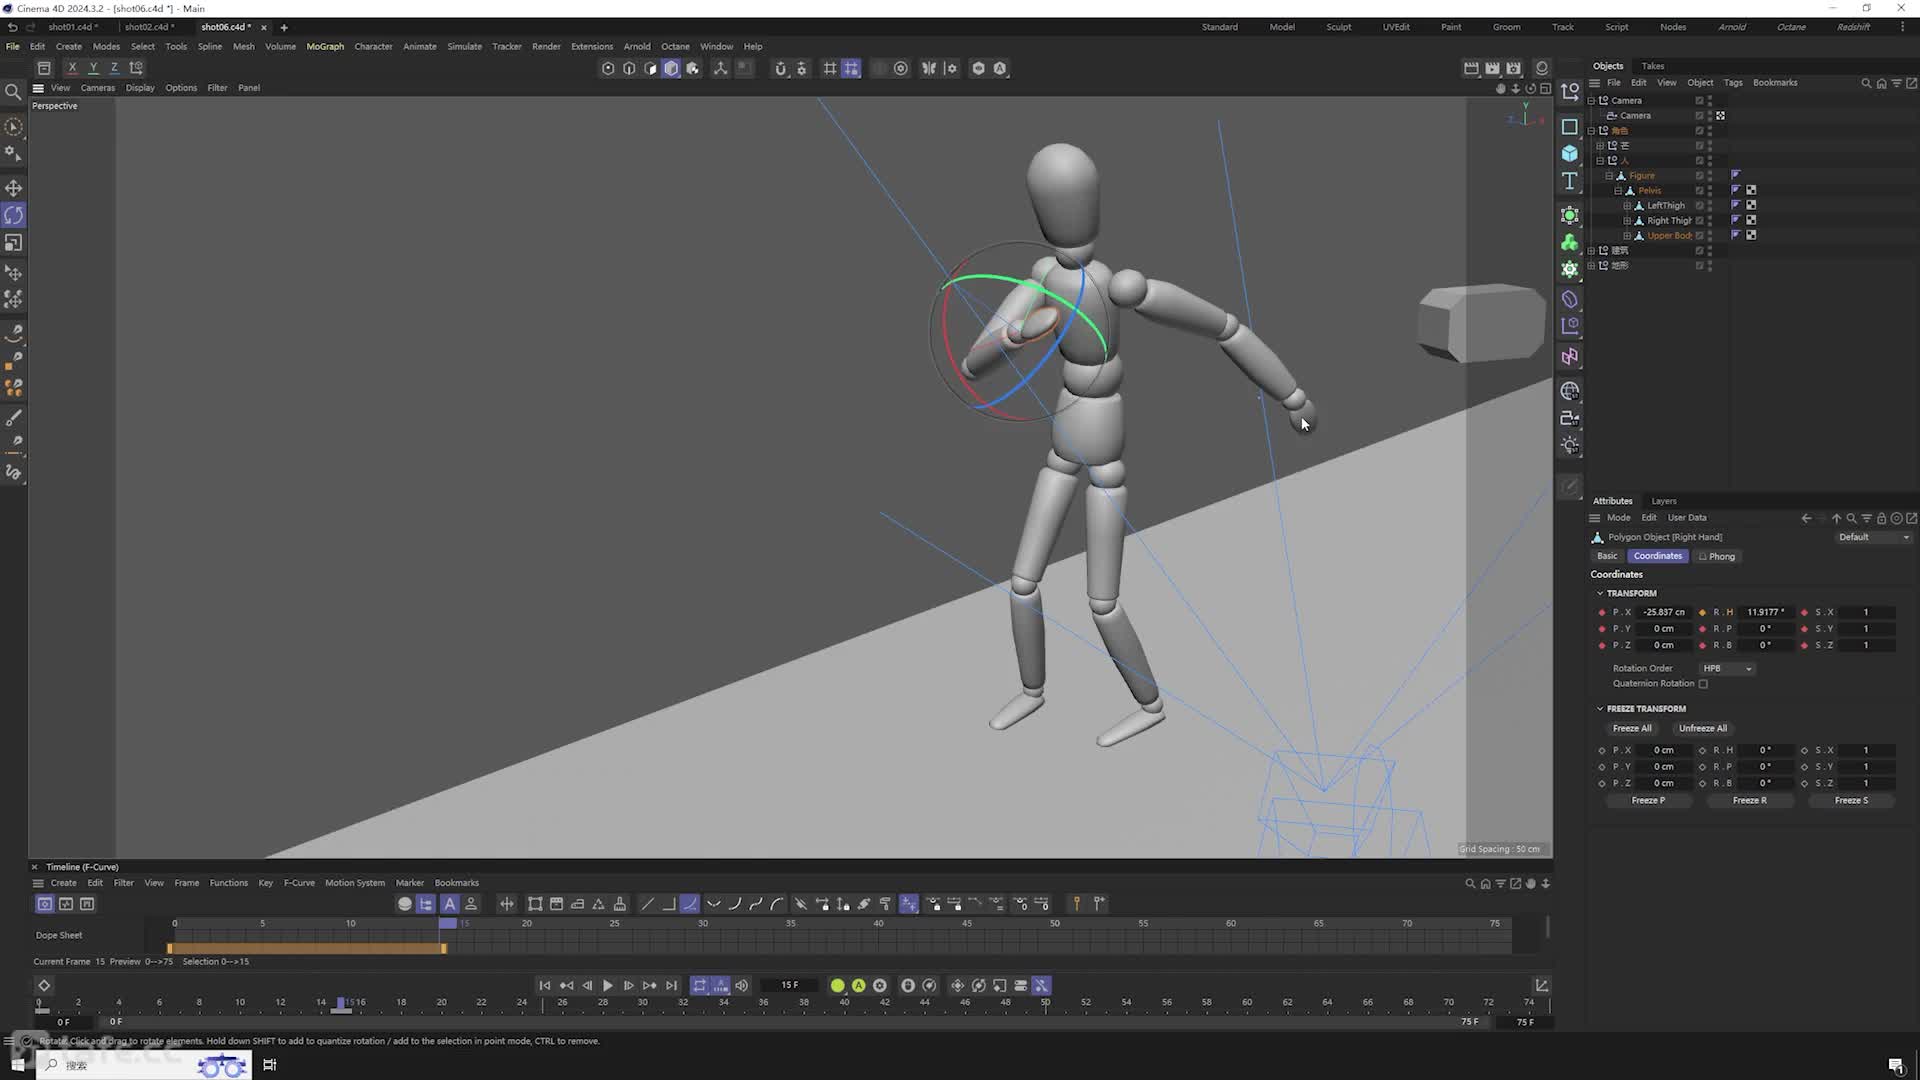Toggle loop playback mode in timeline controls
Viewport: 1920px width, 1080px height.
pyautogui.click(x=700, y=986)
